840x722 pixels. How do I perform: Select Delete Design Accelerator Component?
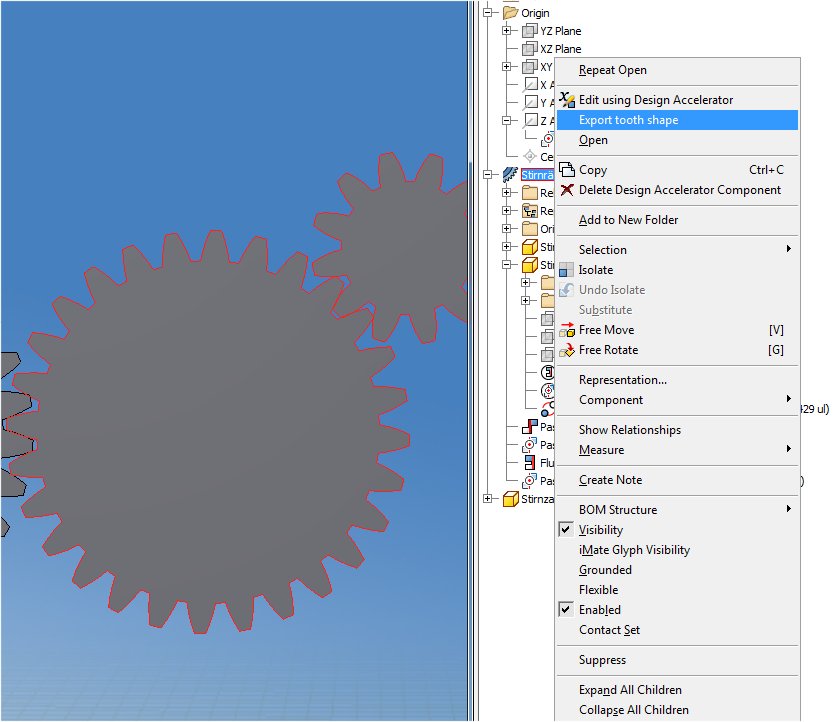click(x=677, y=190)
